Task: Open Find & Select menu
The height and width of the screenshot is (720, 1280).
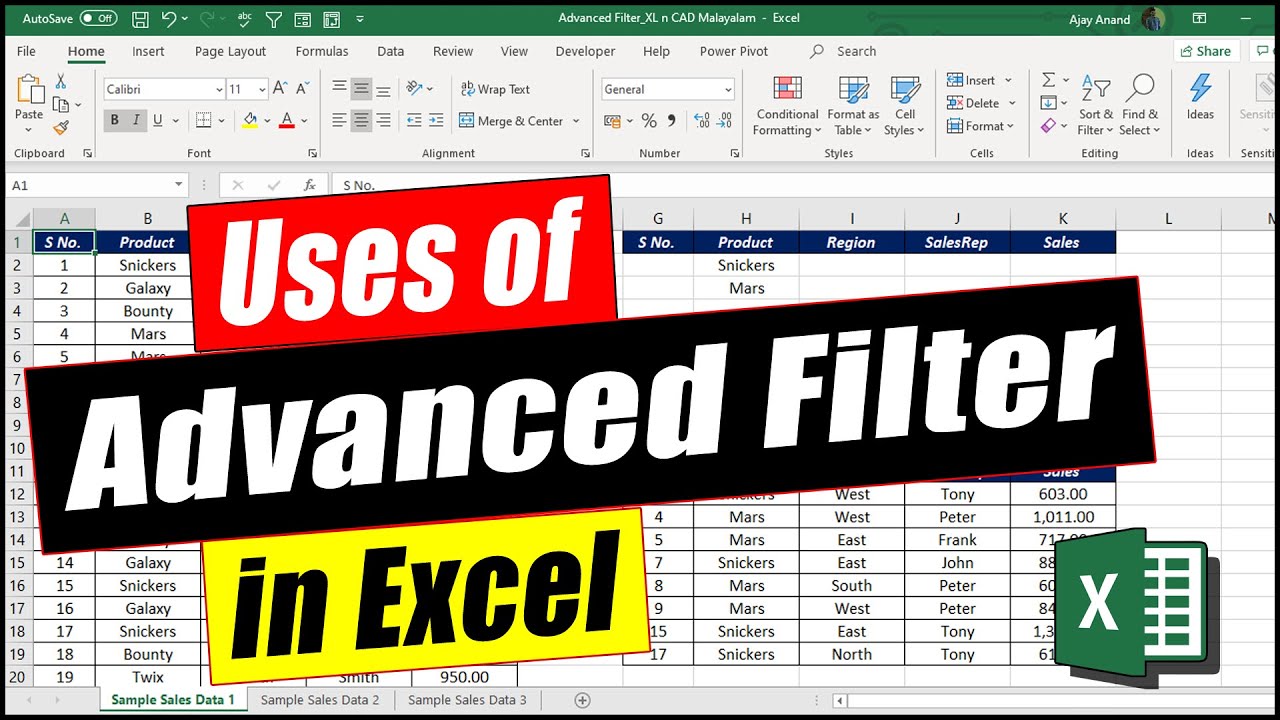Action: pos(1140,106)
